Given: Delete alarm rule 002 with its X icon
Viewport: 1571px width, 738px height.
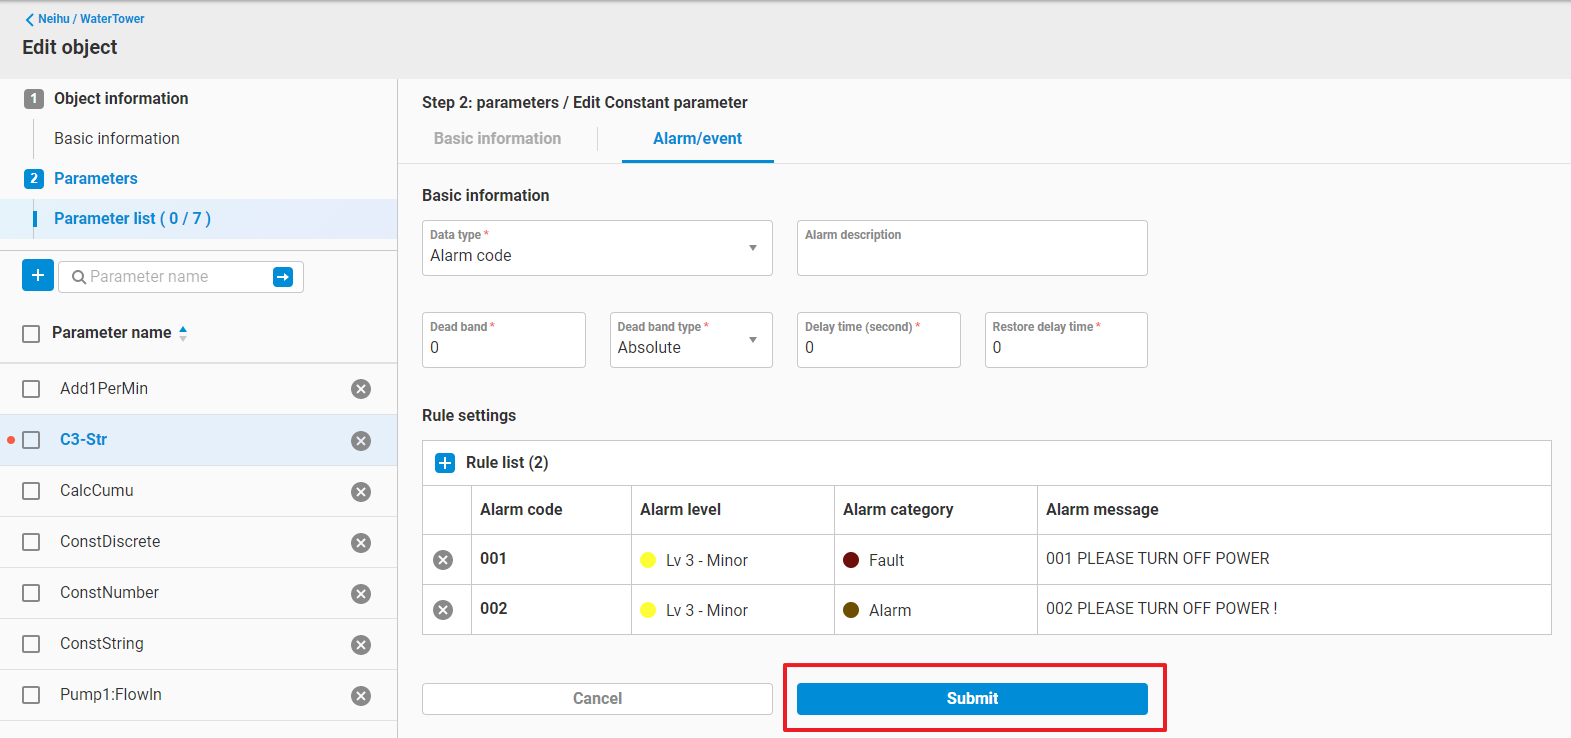Looking at the screenshot, I should pyautogui.click(x=443, y=610).
